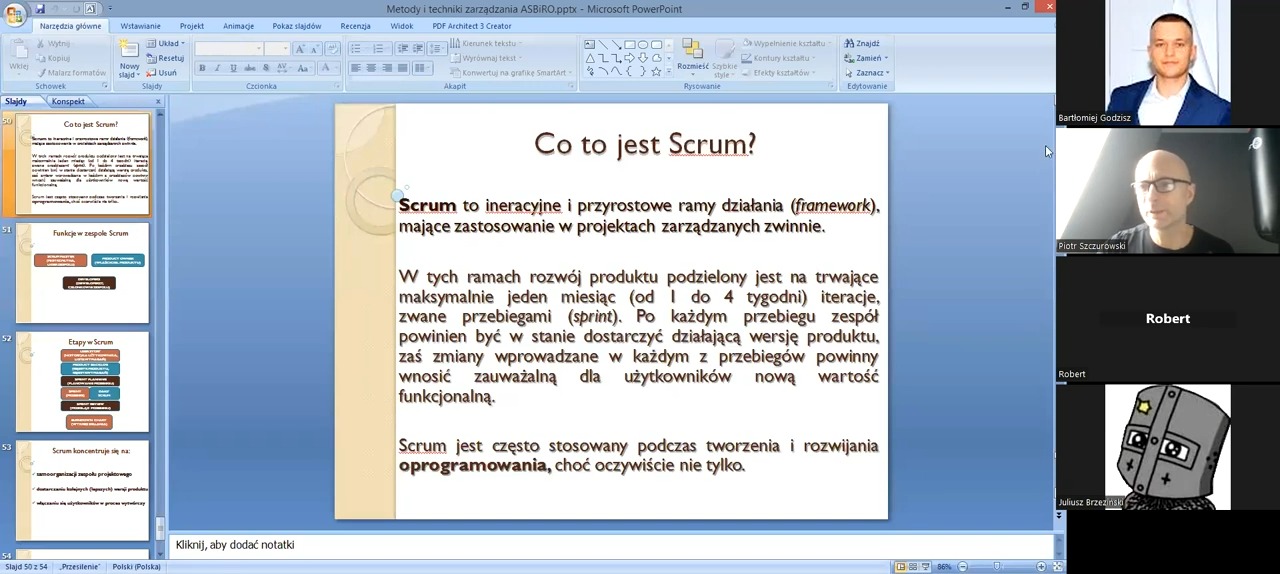Open the font name combo box
The width and height of the screenshot is (1280, 574).
coord(229,49)
